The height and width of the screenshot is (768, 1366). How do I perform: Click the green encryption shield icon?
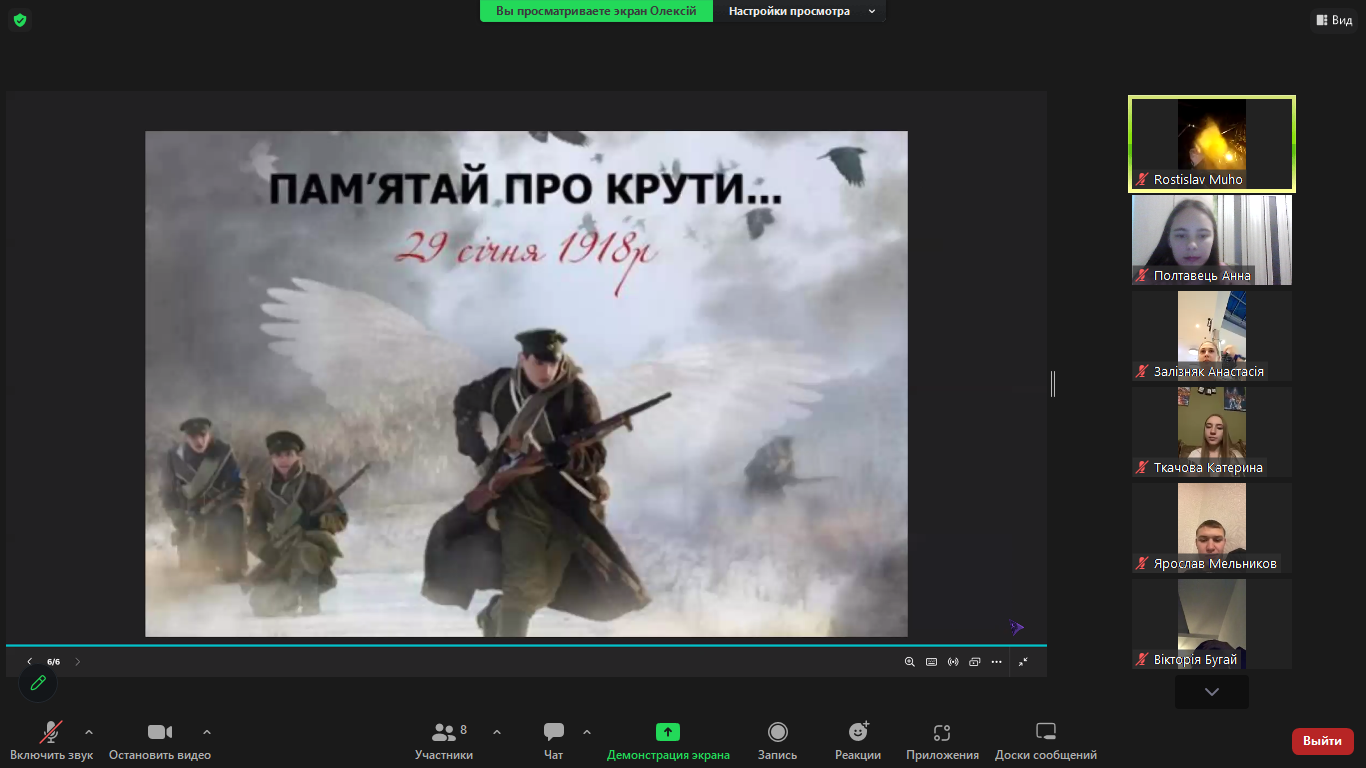point(20,20)
